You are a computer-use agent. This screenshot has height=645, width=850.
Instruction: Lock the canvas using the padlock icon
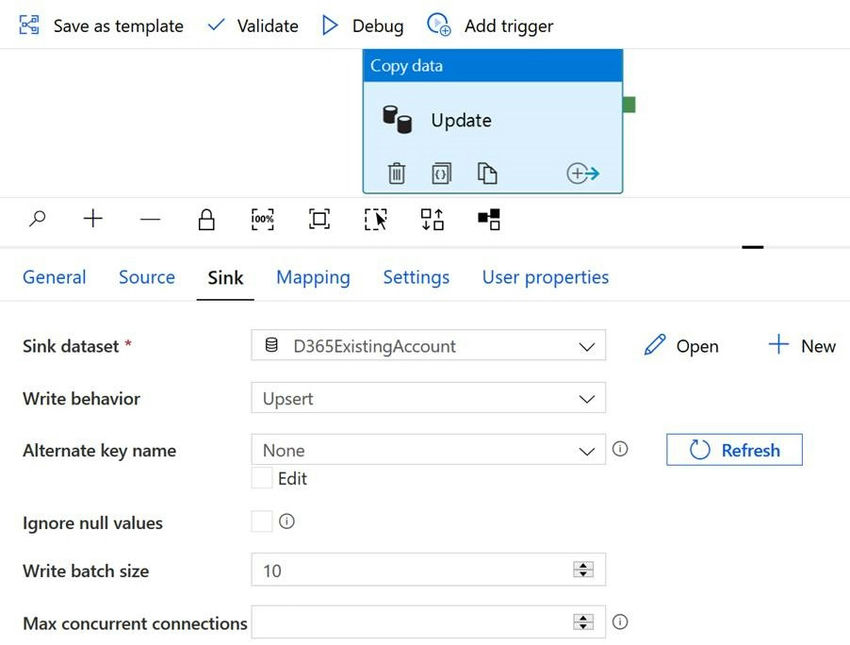point(207,219)
